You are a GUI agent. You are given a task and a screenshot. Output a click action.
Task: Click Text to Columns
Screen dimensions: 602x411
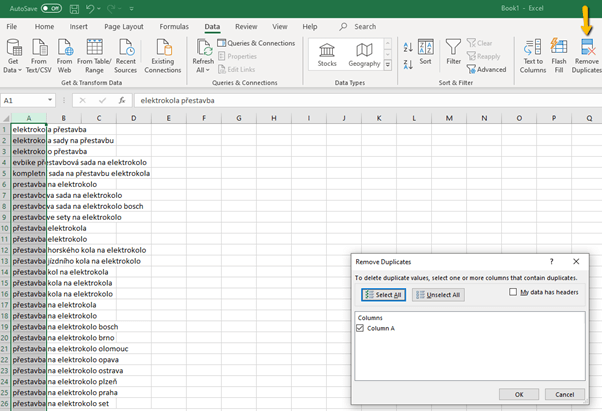[533, 56]
